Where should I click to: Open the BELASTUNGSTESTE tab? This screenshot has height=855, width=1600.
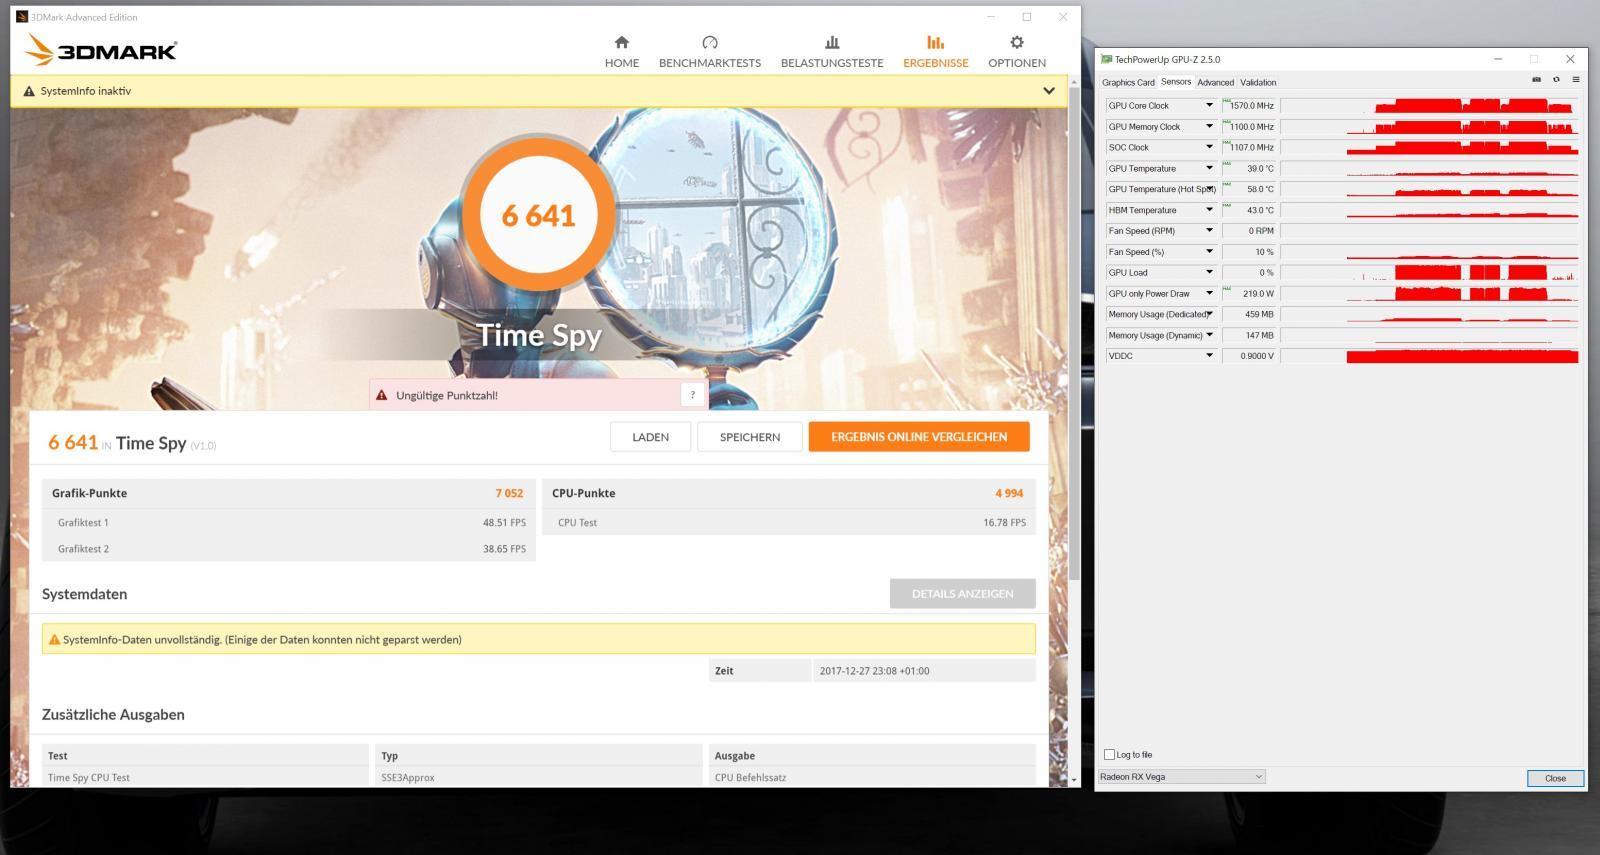[832, 52]
